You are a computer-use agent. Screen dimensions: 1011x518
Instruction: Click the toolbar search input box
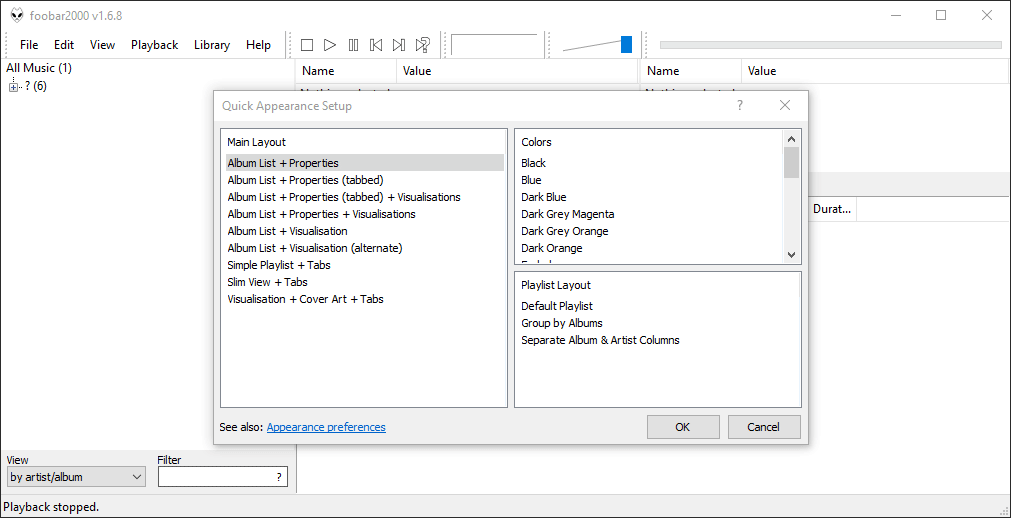pos(494,45)
